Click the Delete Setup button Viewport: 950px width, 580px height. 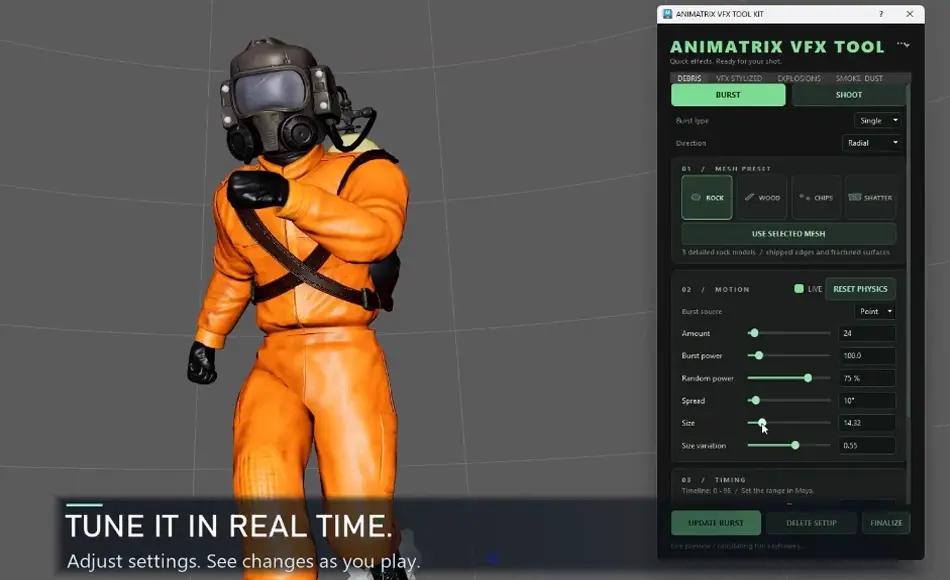click(x=811, y=523)
